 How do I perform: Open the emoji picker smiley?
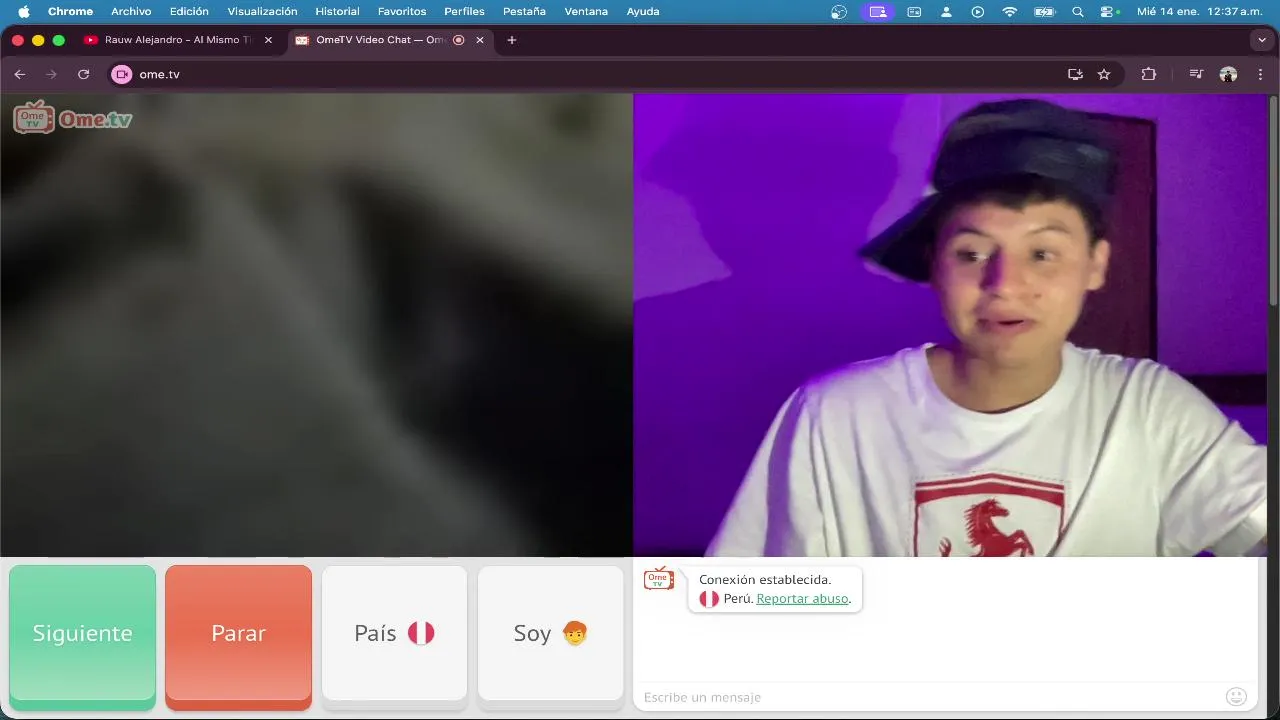[1237, 697]
